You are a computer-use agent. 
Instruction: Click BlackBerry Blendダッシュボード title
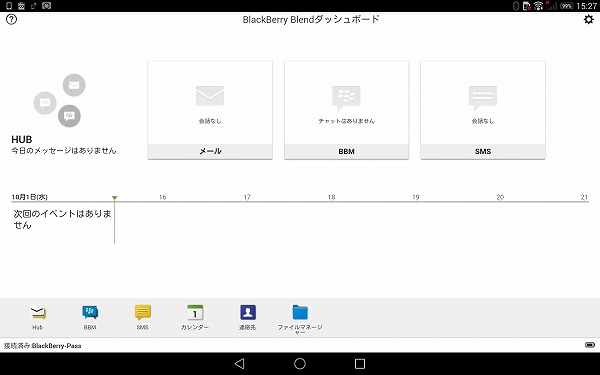point(311,20)
